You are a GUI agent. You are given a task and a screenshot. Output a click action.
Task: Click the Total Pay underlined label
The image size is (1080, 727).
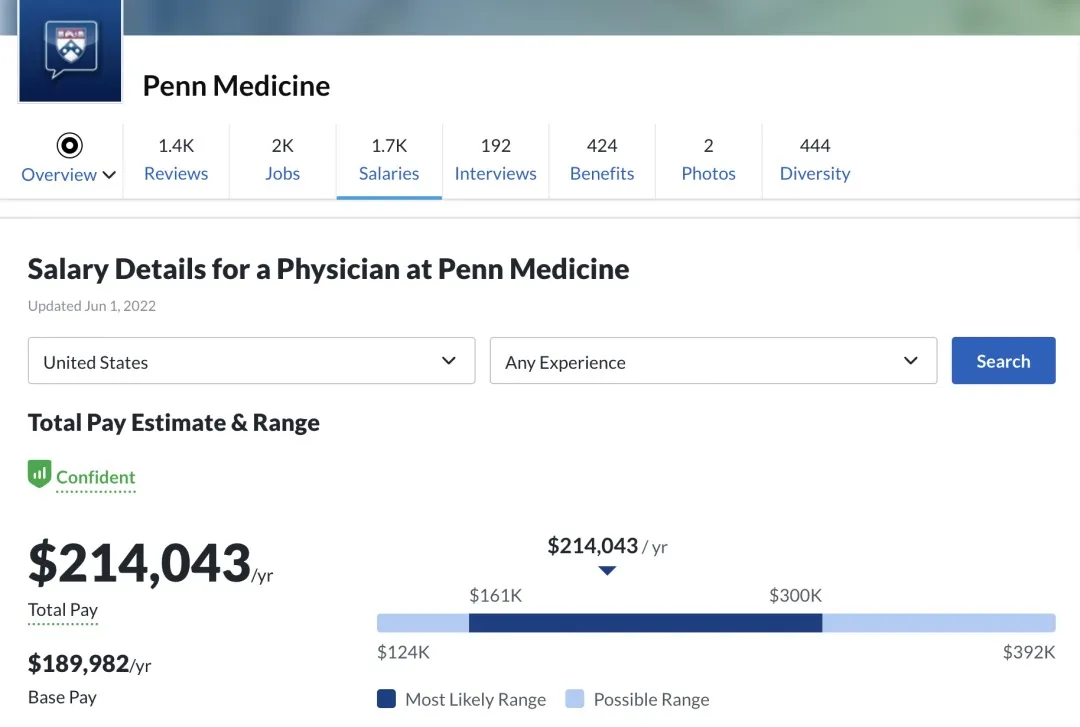(63, 610)
